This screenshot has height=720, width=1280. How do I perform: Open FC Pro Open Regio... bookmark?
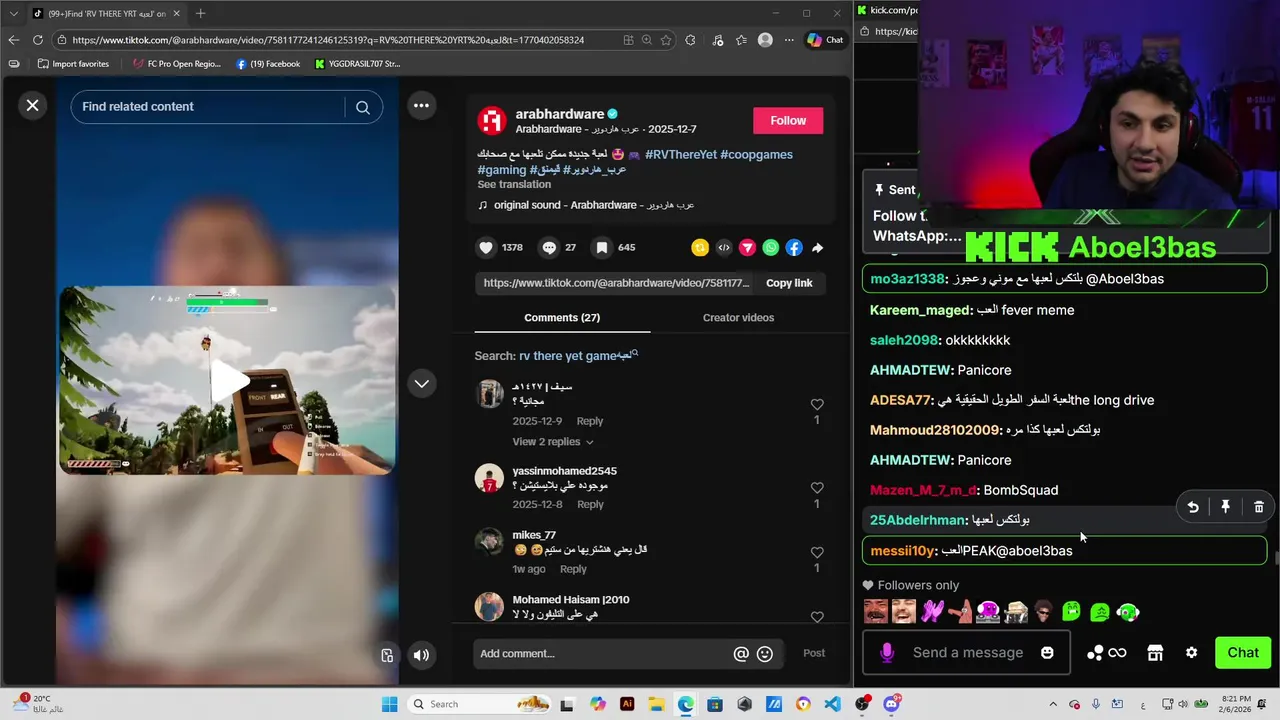(177, 64)
